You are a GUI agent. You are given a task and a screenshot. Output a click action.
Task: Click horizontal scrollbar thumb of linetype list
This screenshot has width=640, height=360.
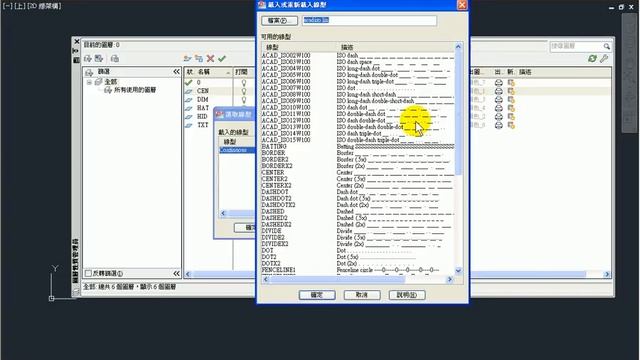pos(337,280)
